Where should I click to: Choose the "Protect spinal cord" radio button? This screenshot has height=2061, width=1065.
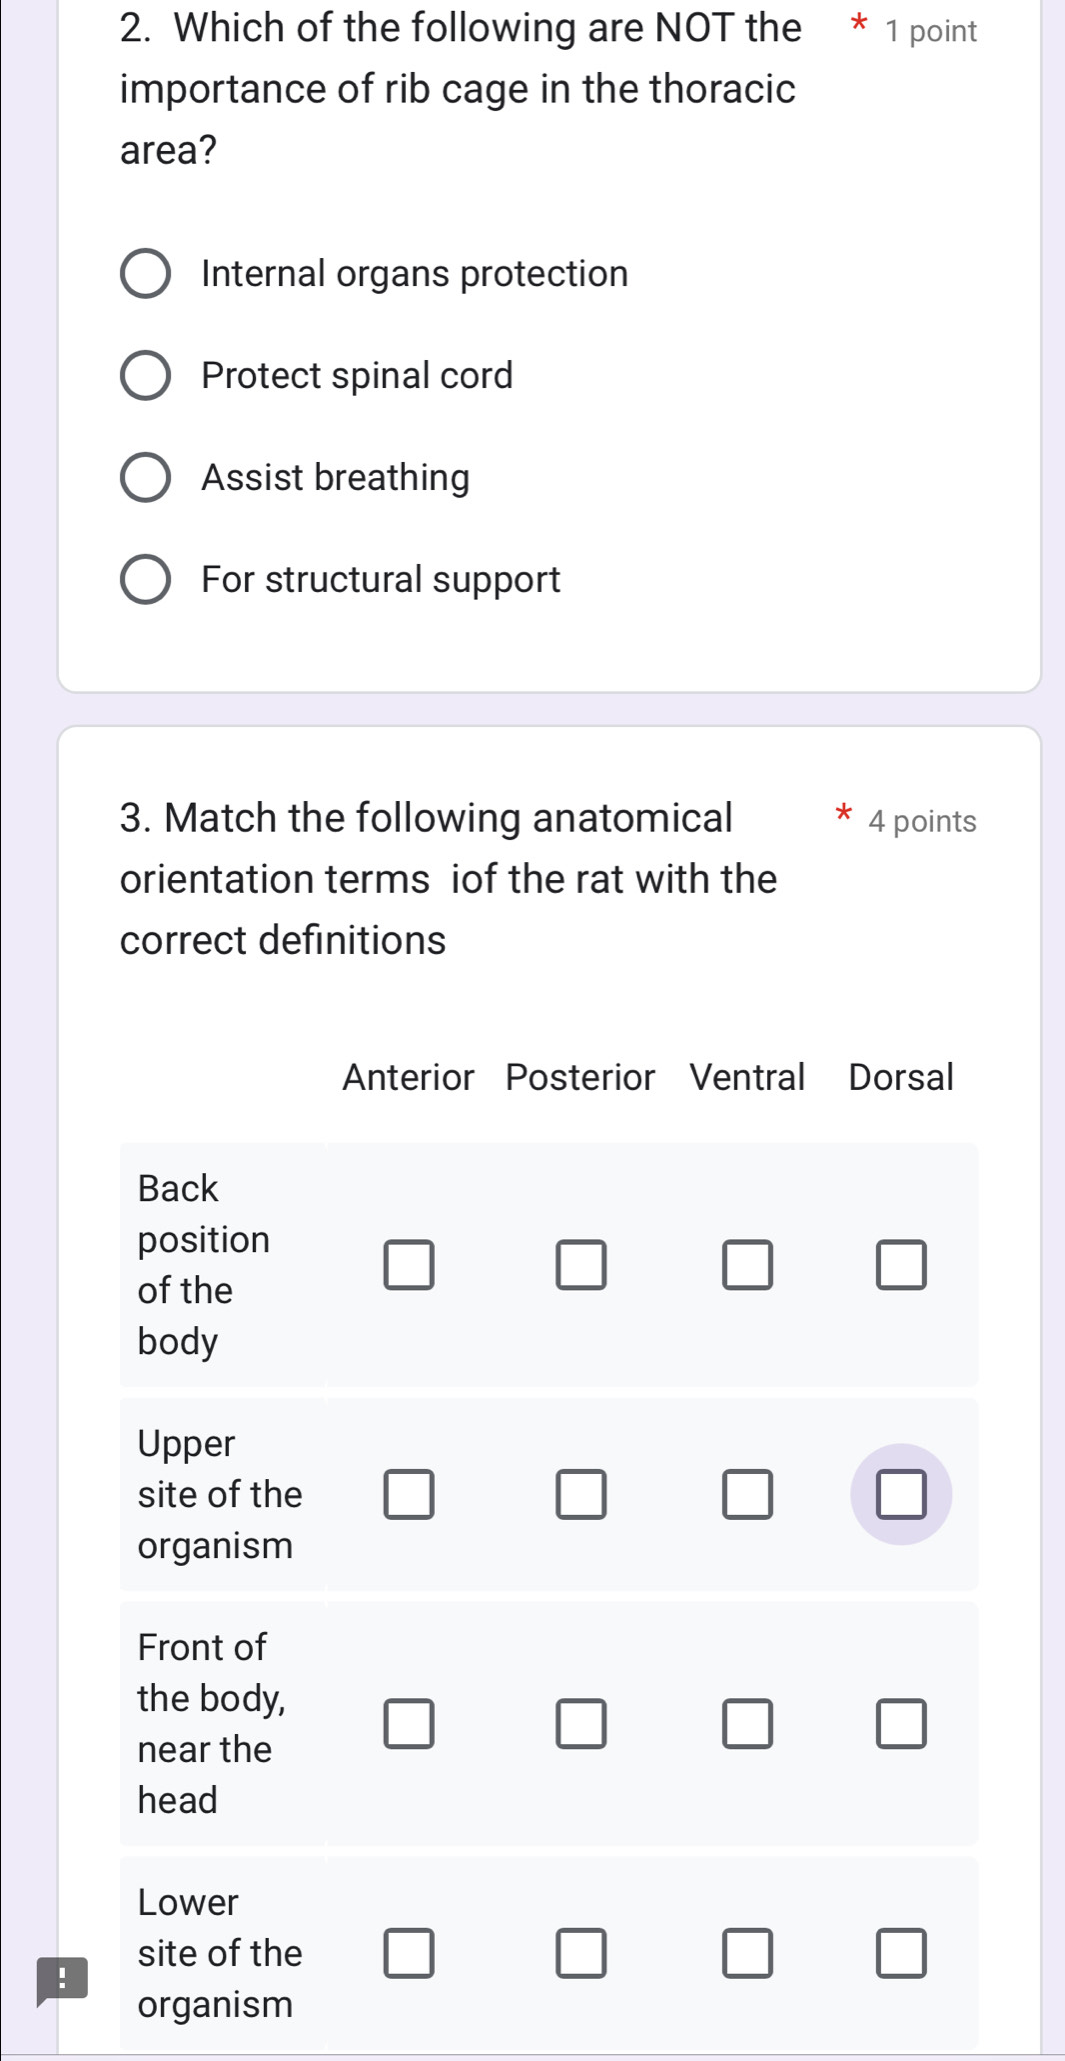(146, 376)
